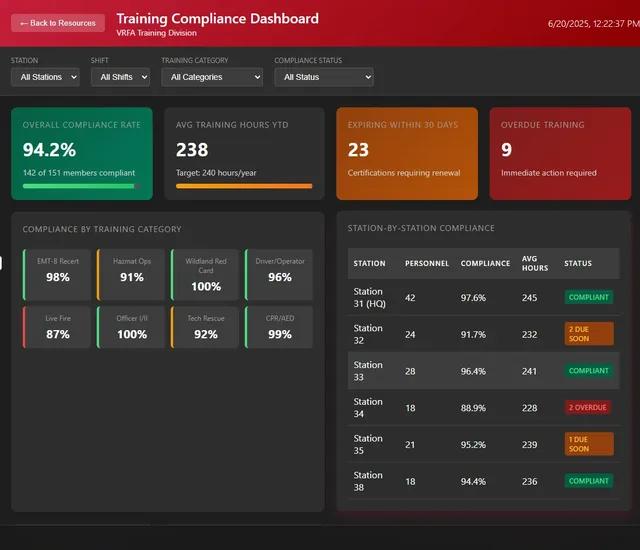Open the Overdue Training card
640x550 pixels.
[560, 153]
